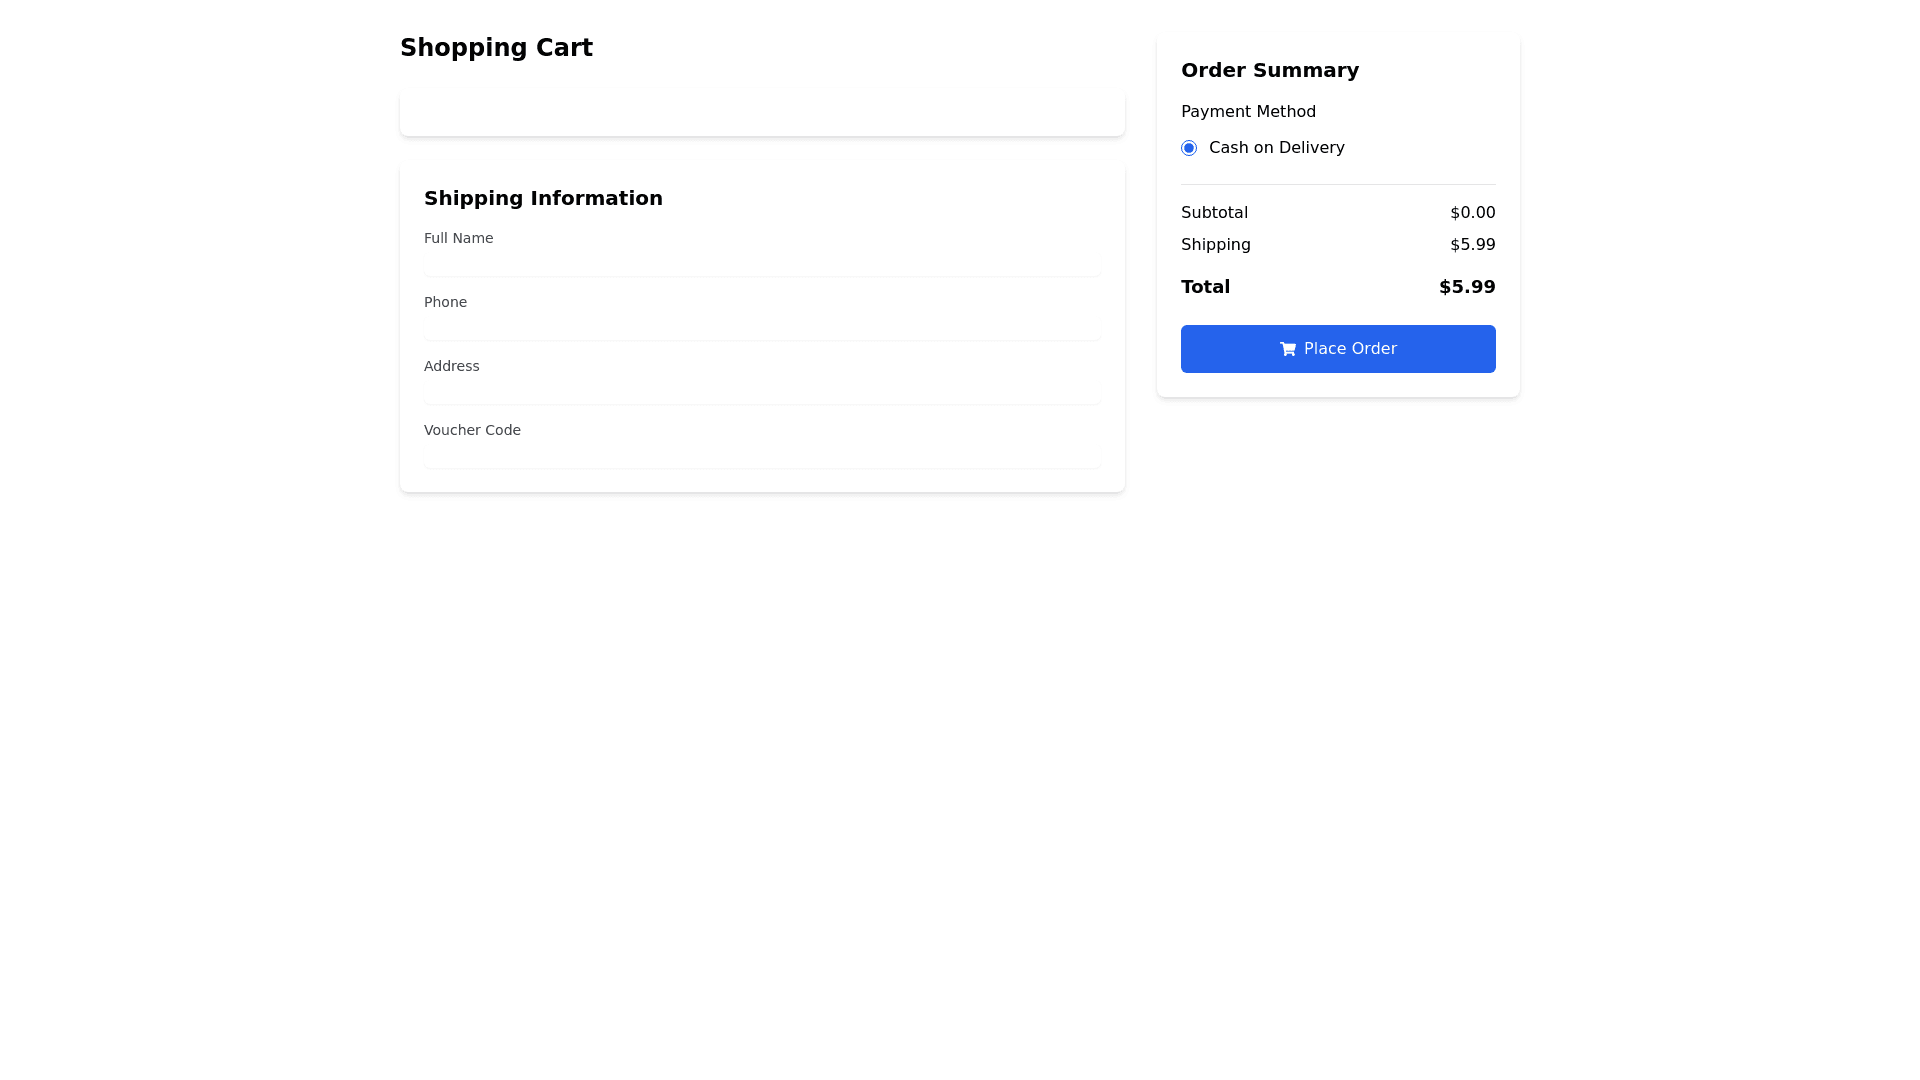Click into the Phone input field
1920x1080 pixels.
tap(762, 328)
